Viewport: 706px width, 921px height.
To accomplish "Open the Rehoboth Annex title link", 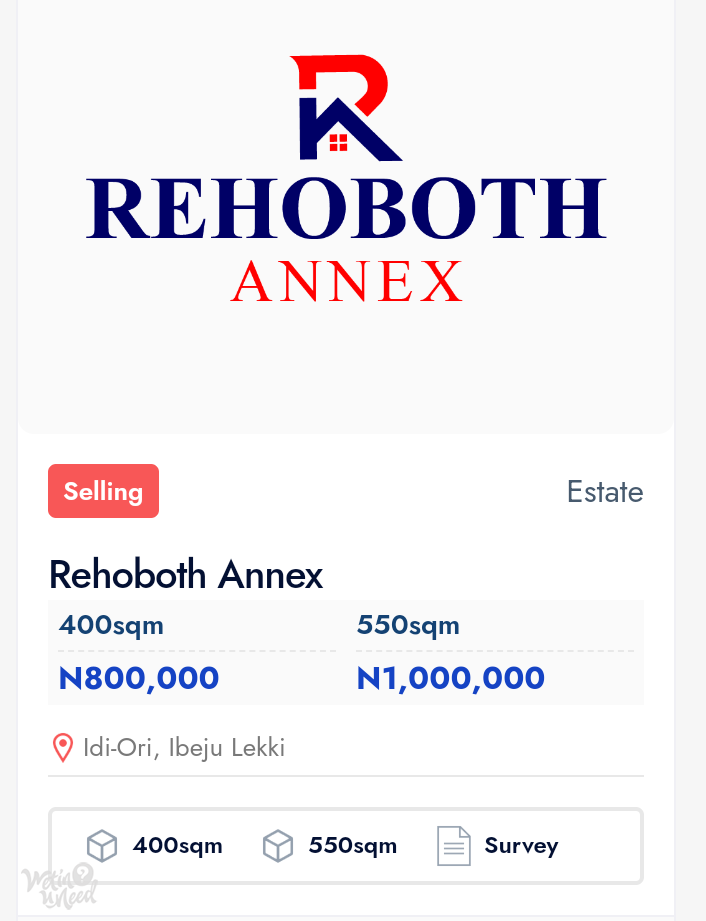I will tap(186, 574).
